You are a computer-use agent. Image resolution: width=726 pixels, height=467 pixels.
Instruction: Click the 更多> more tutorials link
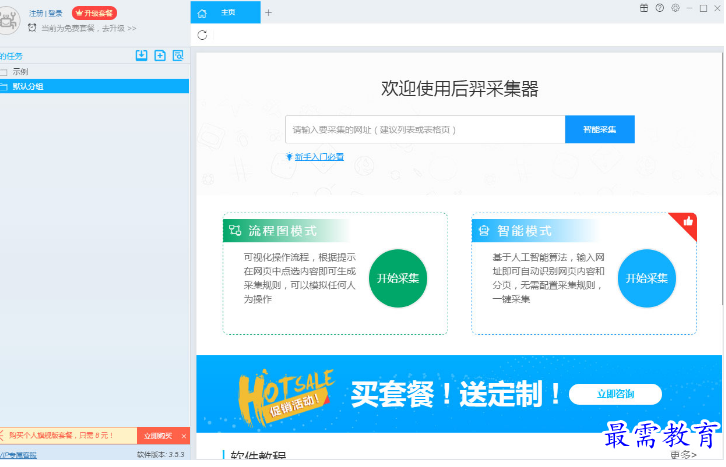683,455
